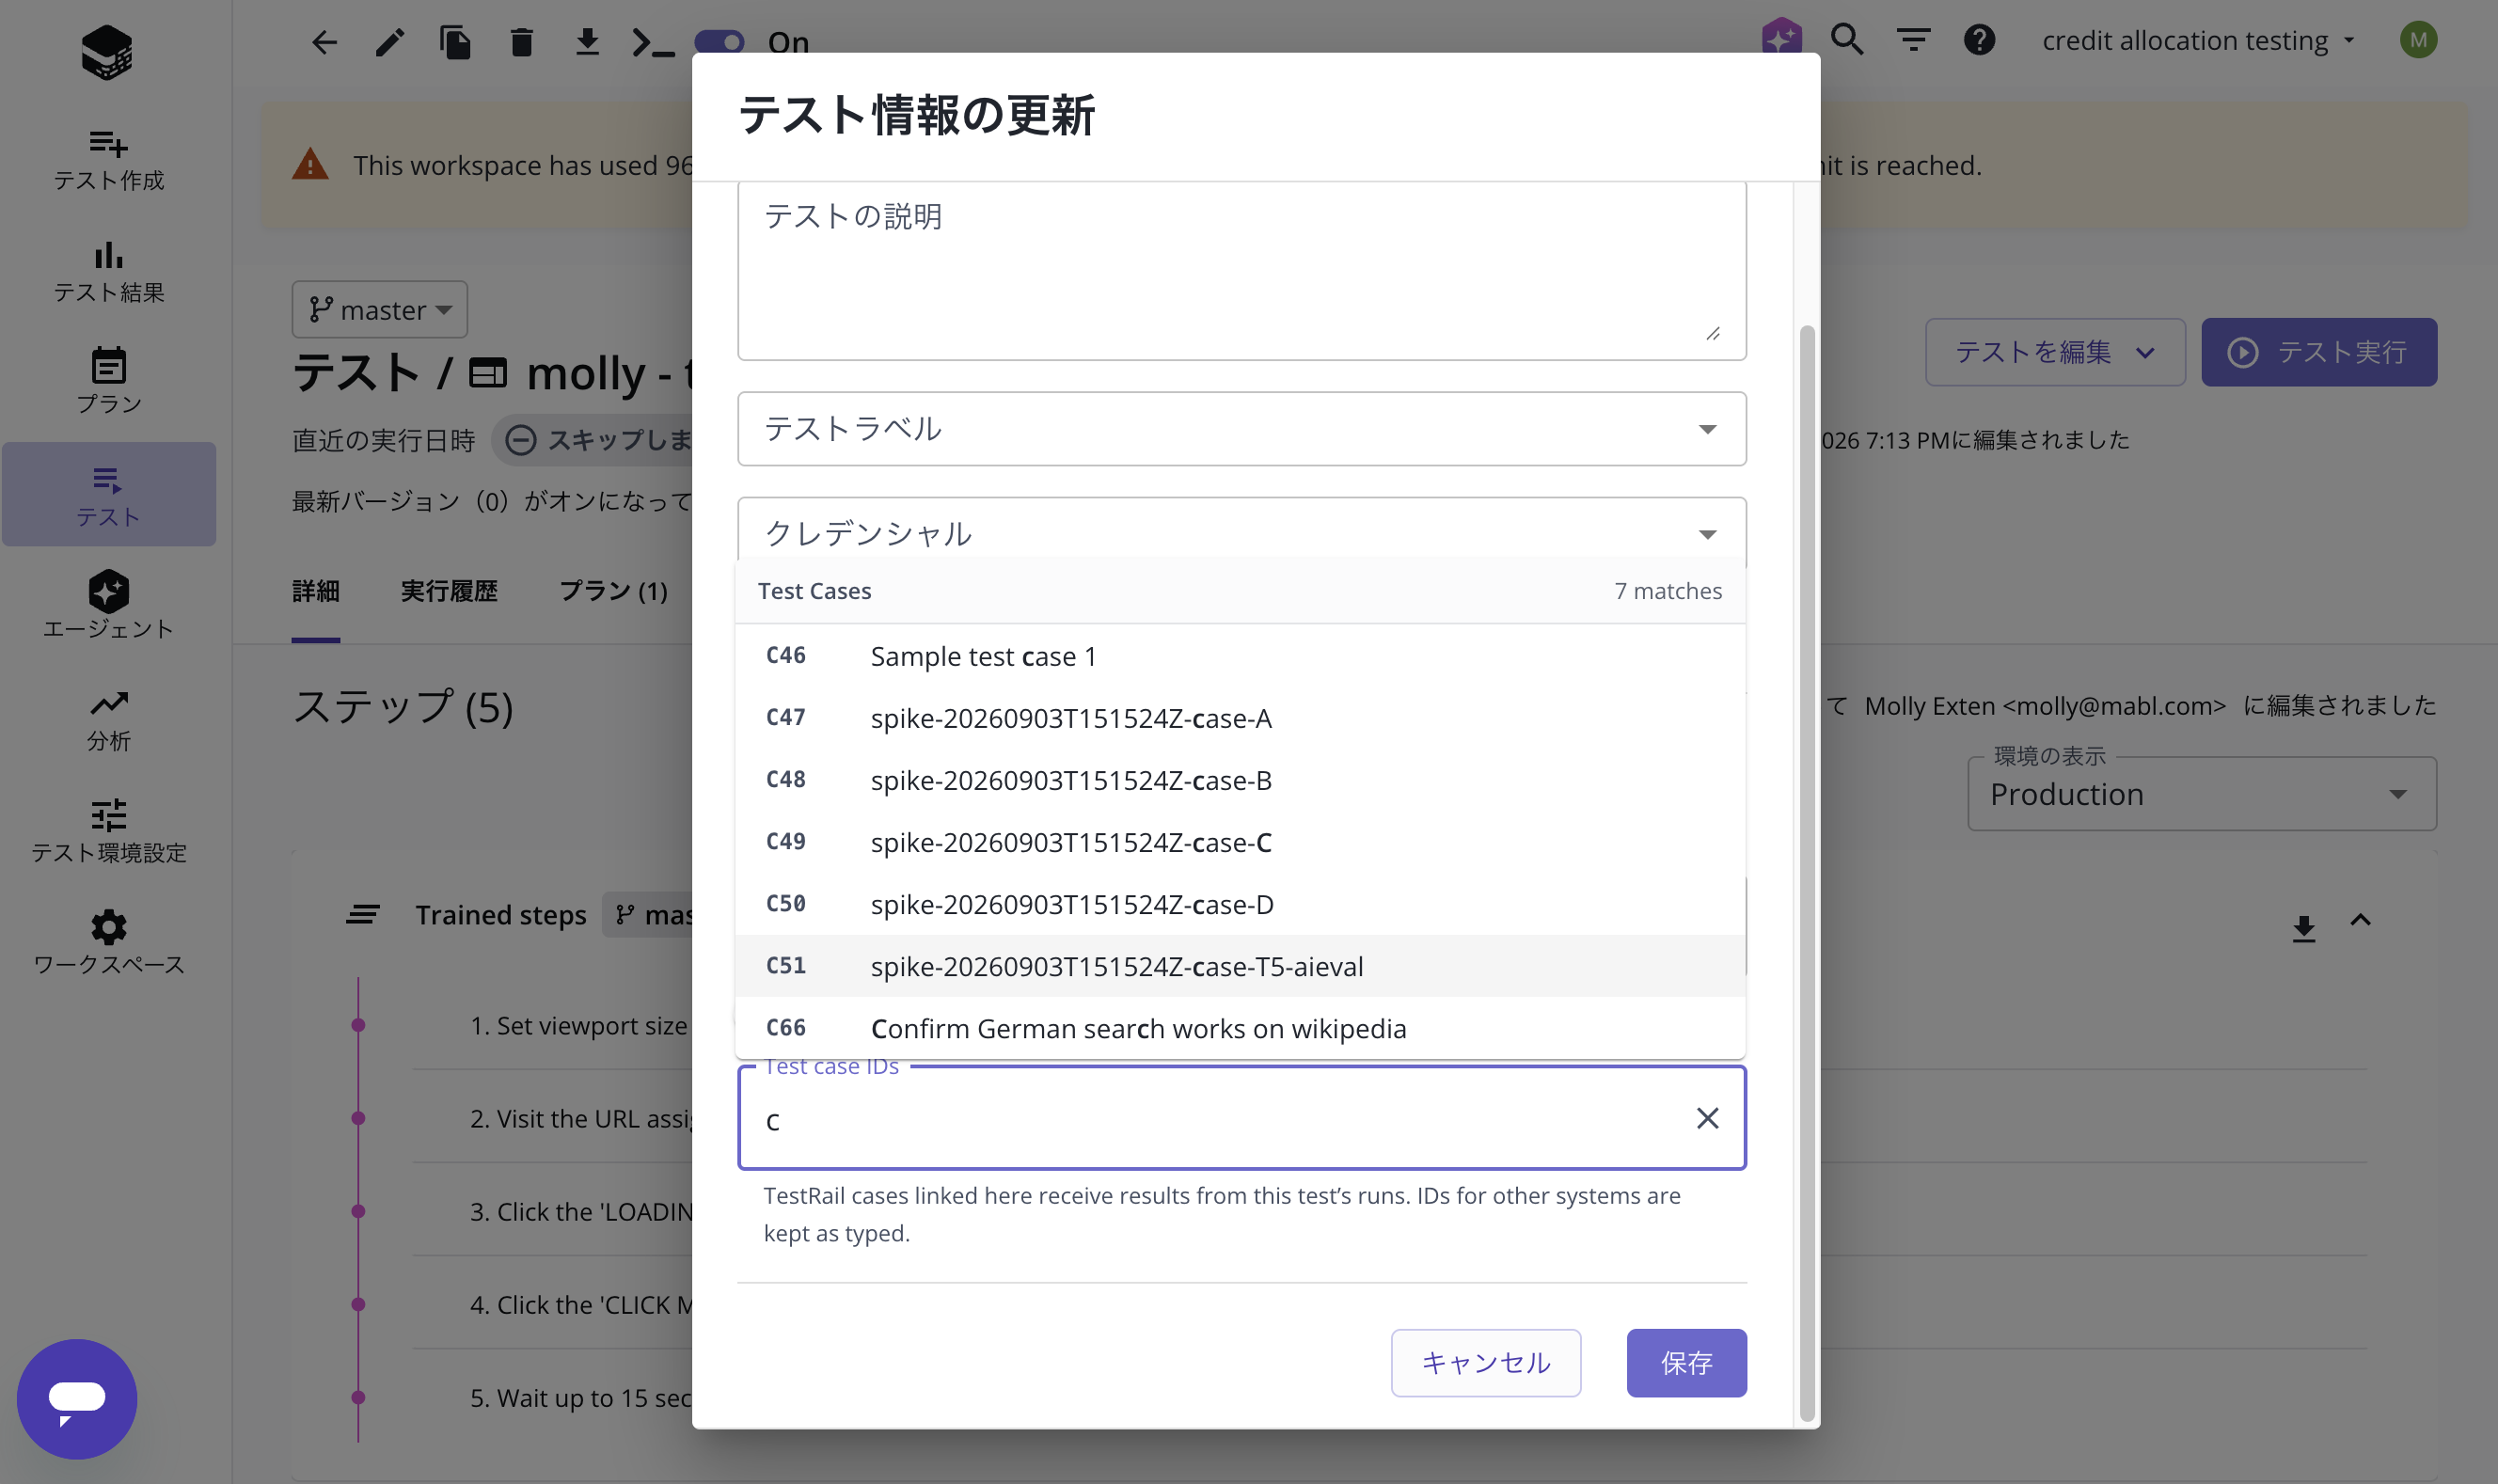Open the テストを編集 dropdown button
2498x1484 pixels.
coord(2054,352)
